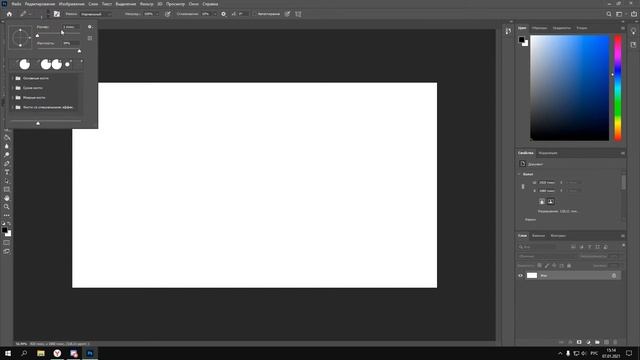Viewport: 640px width, 360px height.
Task: Open the Opacity value dropdown arrow
Action: [x=157, y=14]
